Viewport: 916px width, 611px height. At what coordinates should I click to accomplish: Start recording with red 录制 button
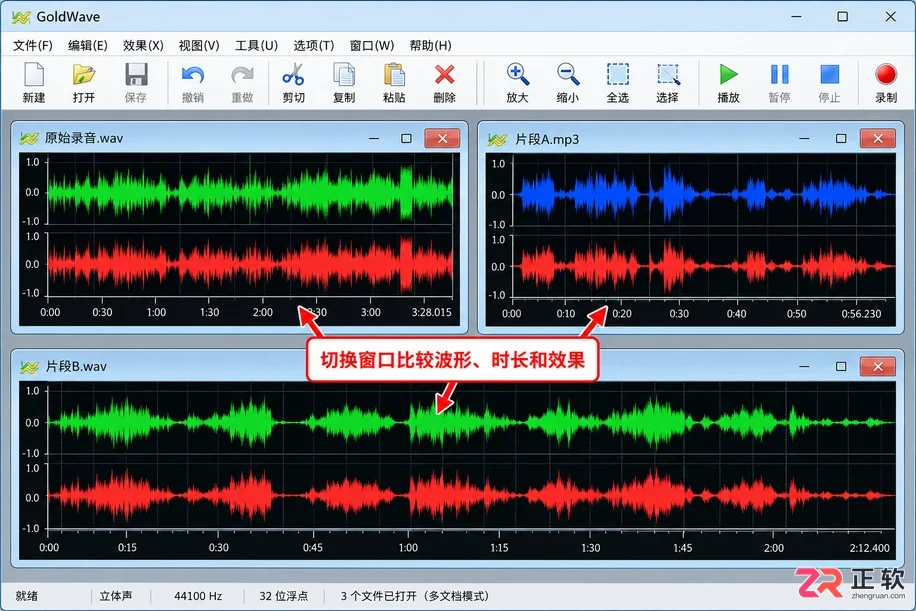coord(886,75)
